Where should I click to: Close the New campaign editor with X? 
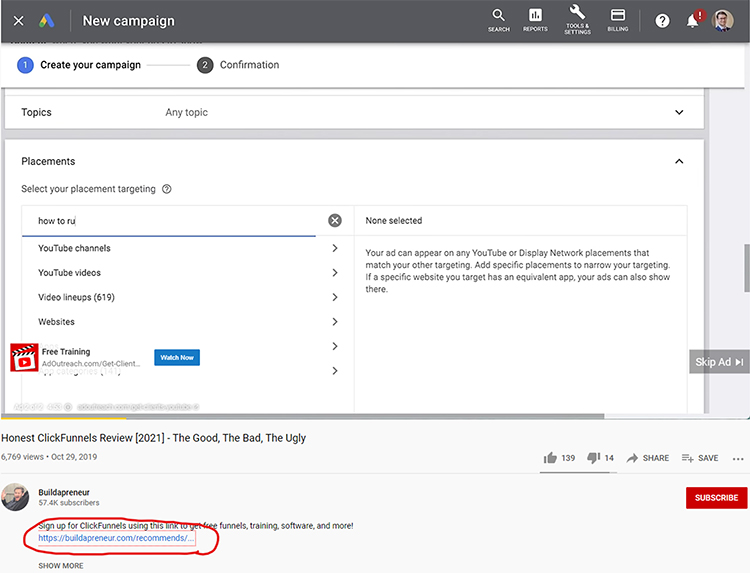point(18,21)
